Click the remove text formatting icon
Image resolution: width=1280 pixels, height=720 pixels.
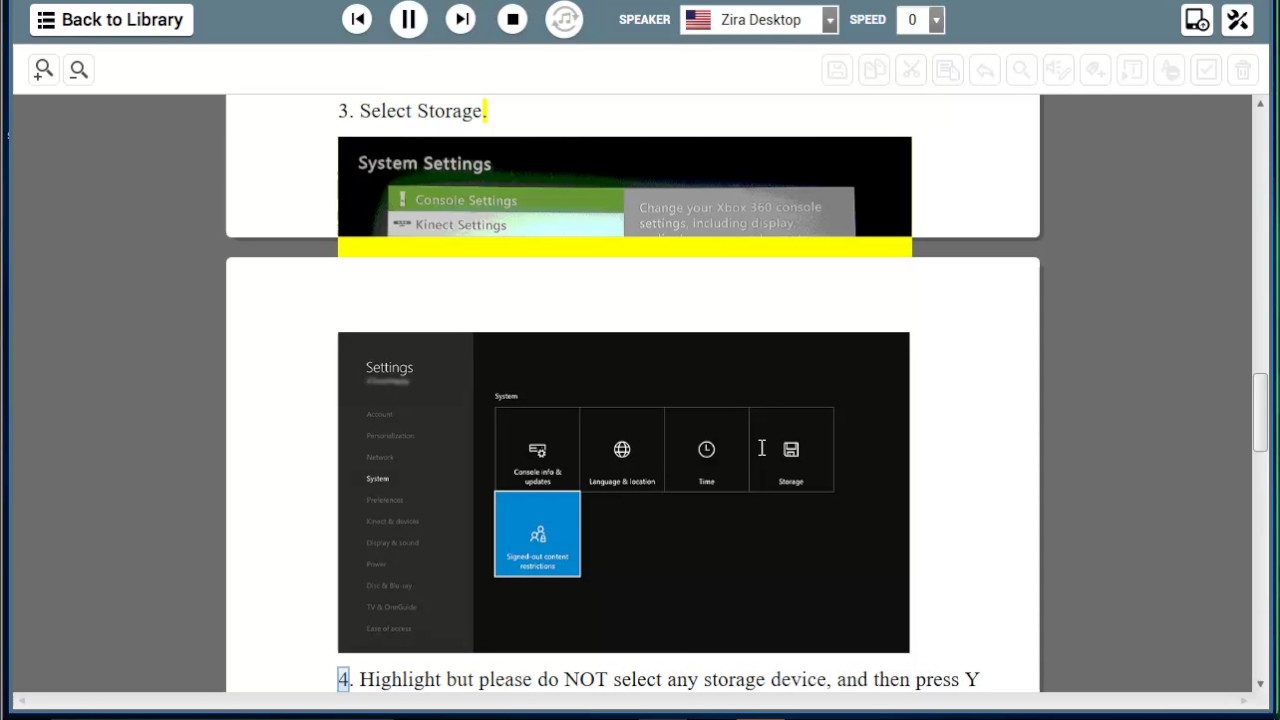pos(1169,70)
